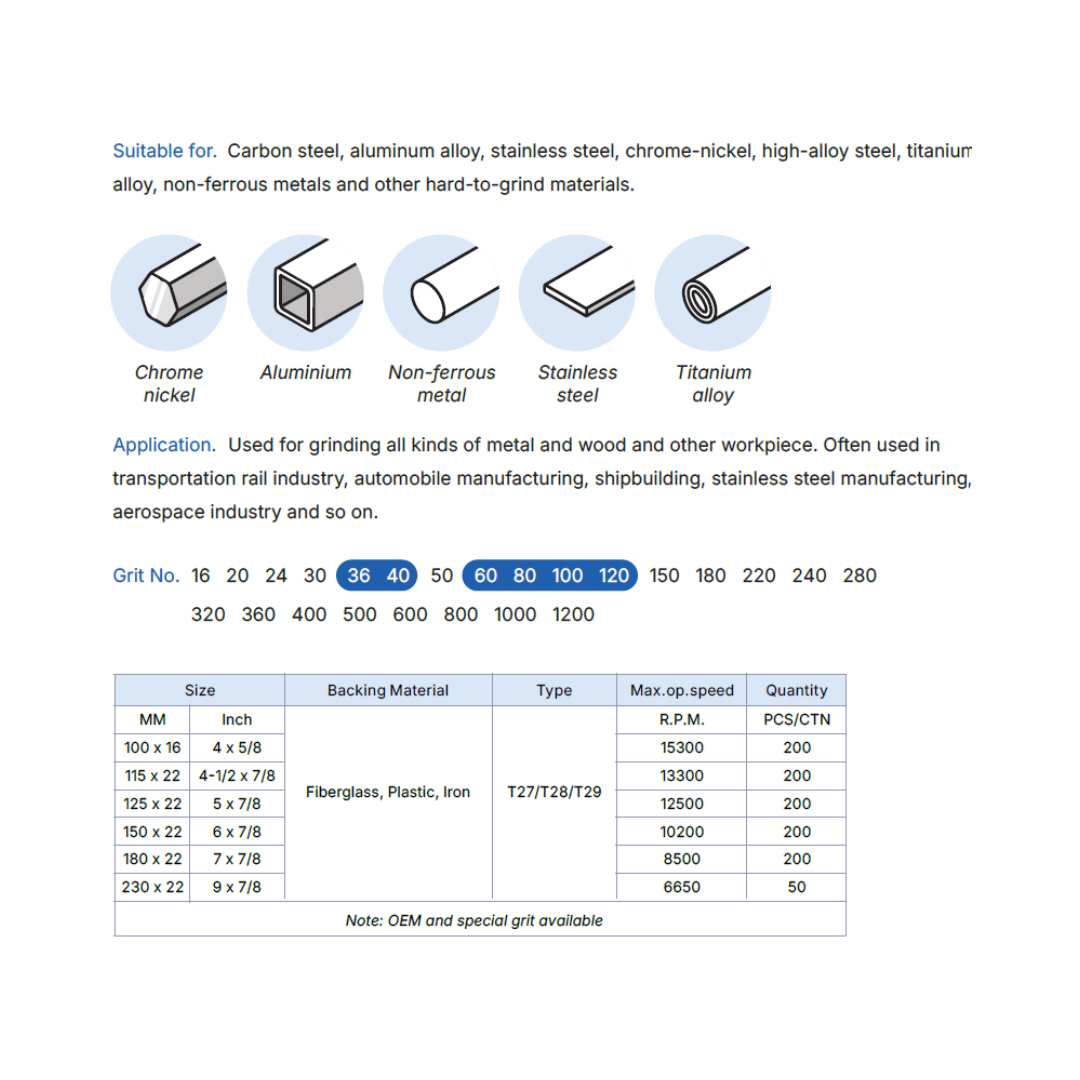
Task: Click the Aluminium square tube icon
Action: 305,293
